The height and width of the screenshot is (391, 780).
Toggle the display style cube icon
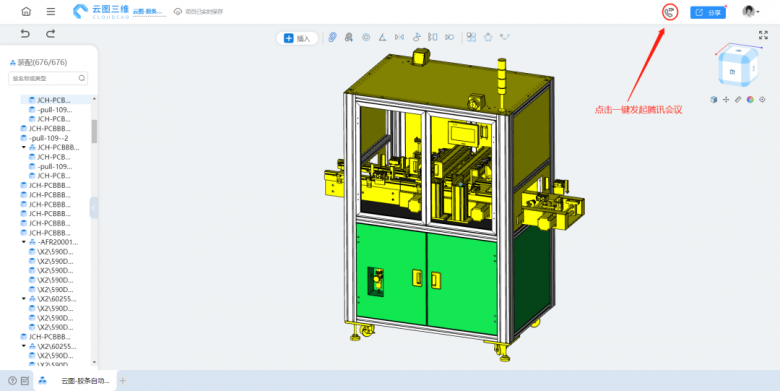coord(714,99)
